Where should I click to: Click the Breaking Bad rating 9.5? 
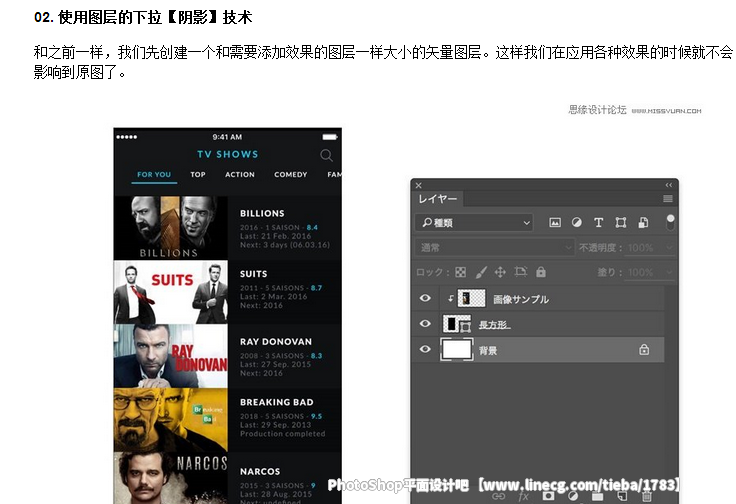[x=316, y=416]
